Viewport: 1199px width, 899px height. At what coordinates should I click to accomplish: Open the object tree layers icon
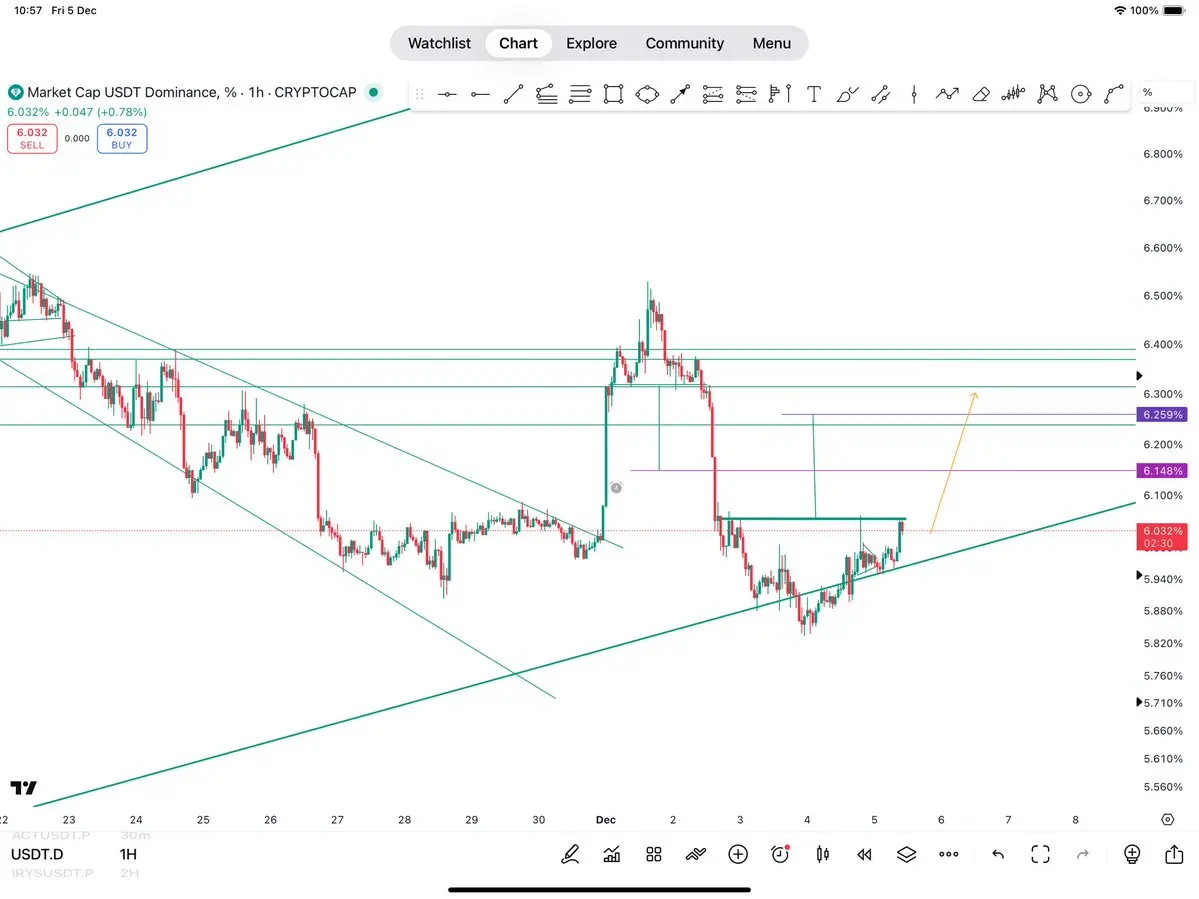(906, 854)
